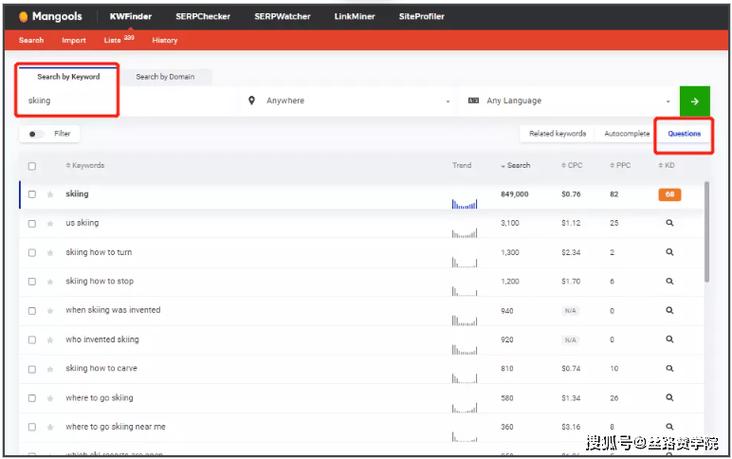Click the Mangools logo
Screen dimensions: 732x459
click(50, 16)
